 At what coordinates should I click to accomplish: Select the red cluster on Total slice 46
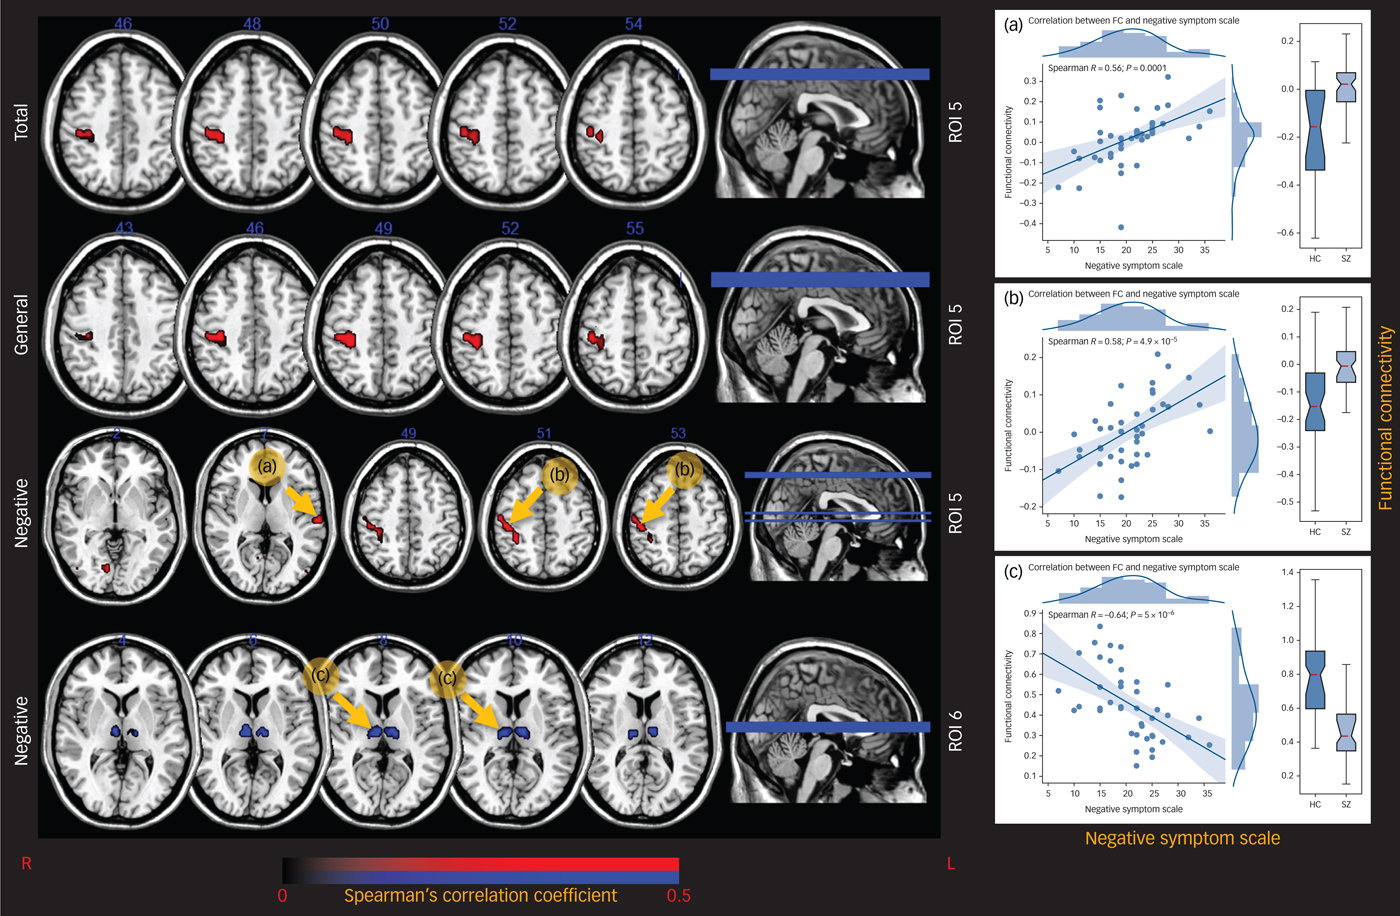click(x=84, y=133)
